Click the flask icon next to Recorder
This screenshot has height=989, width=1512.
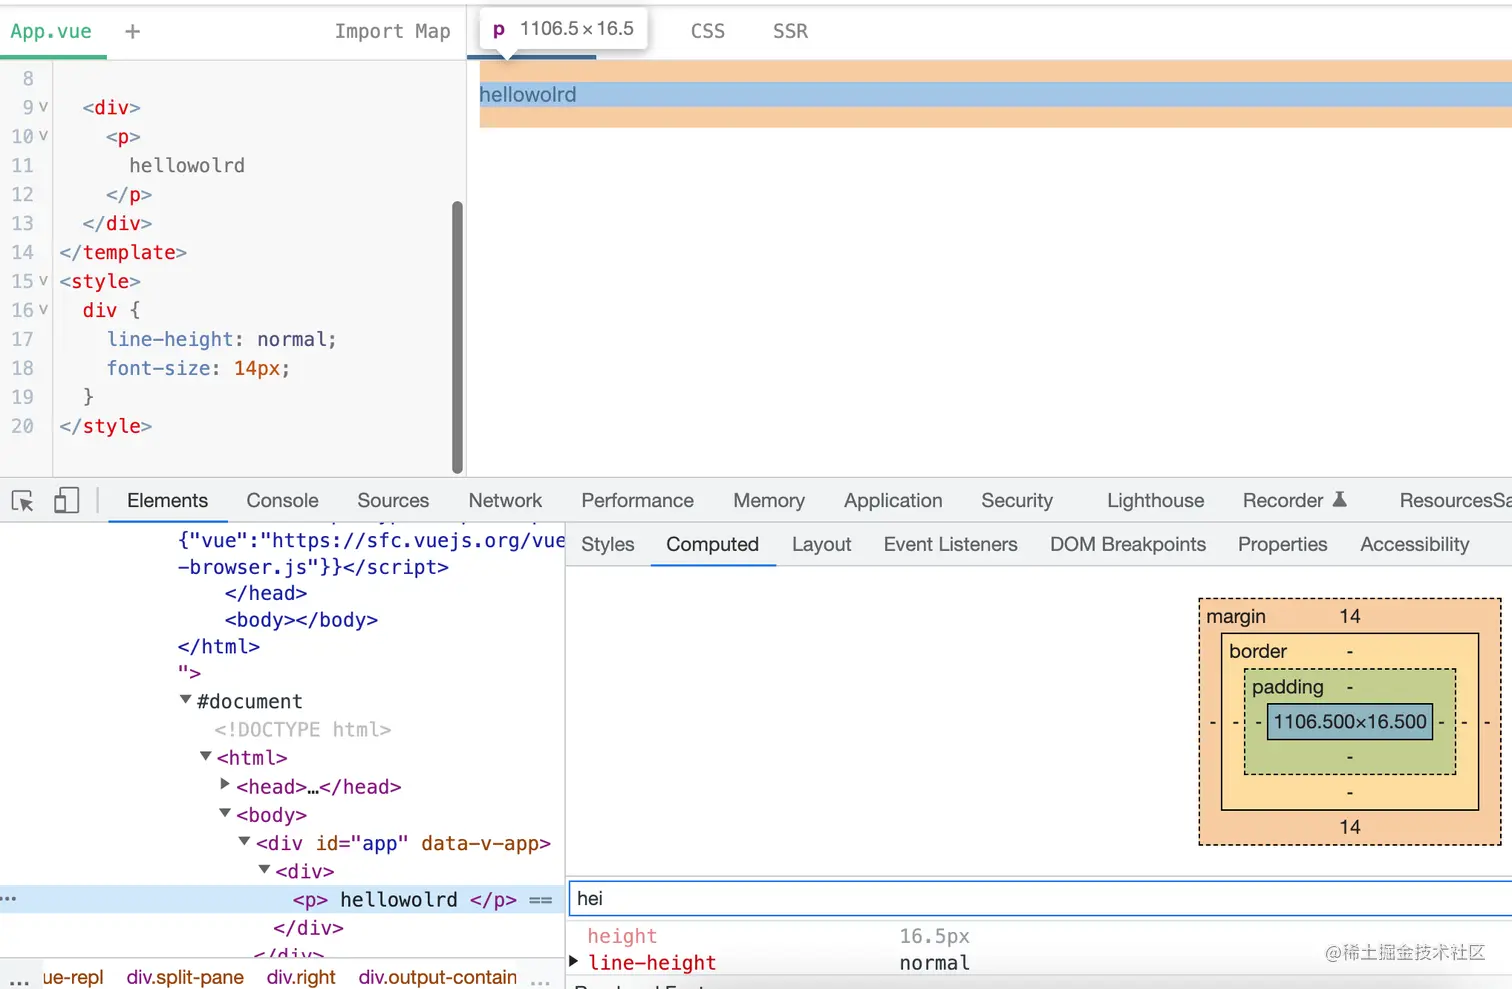click(x=1340, y=499)
